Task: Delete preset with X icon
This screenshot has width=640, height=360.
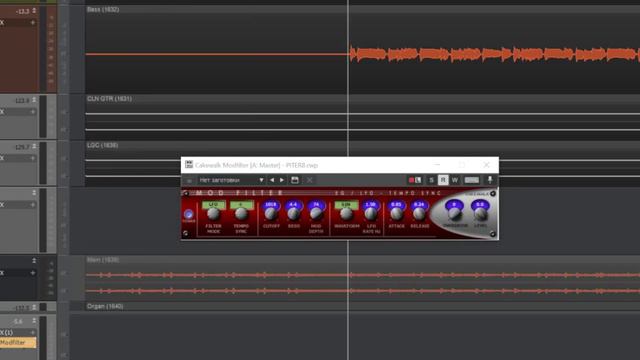Action: click(x=310, y=180)
